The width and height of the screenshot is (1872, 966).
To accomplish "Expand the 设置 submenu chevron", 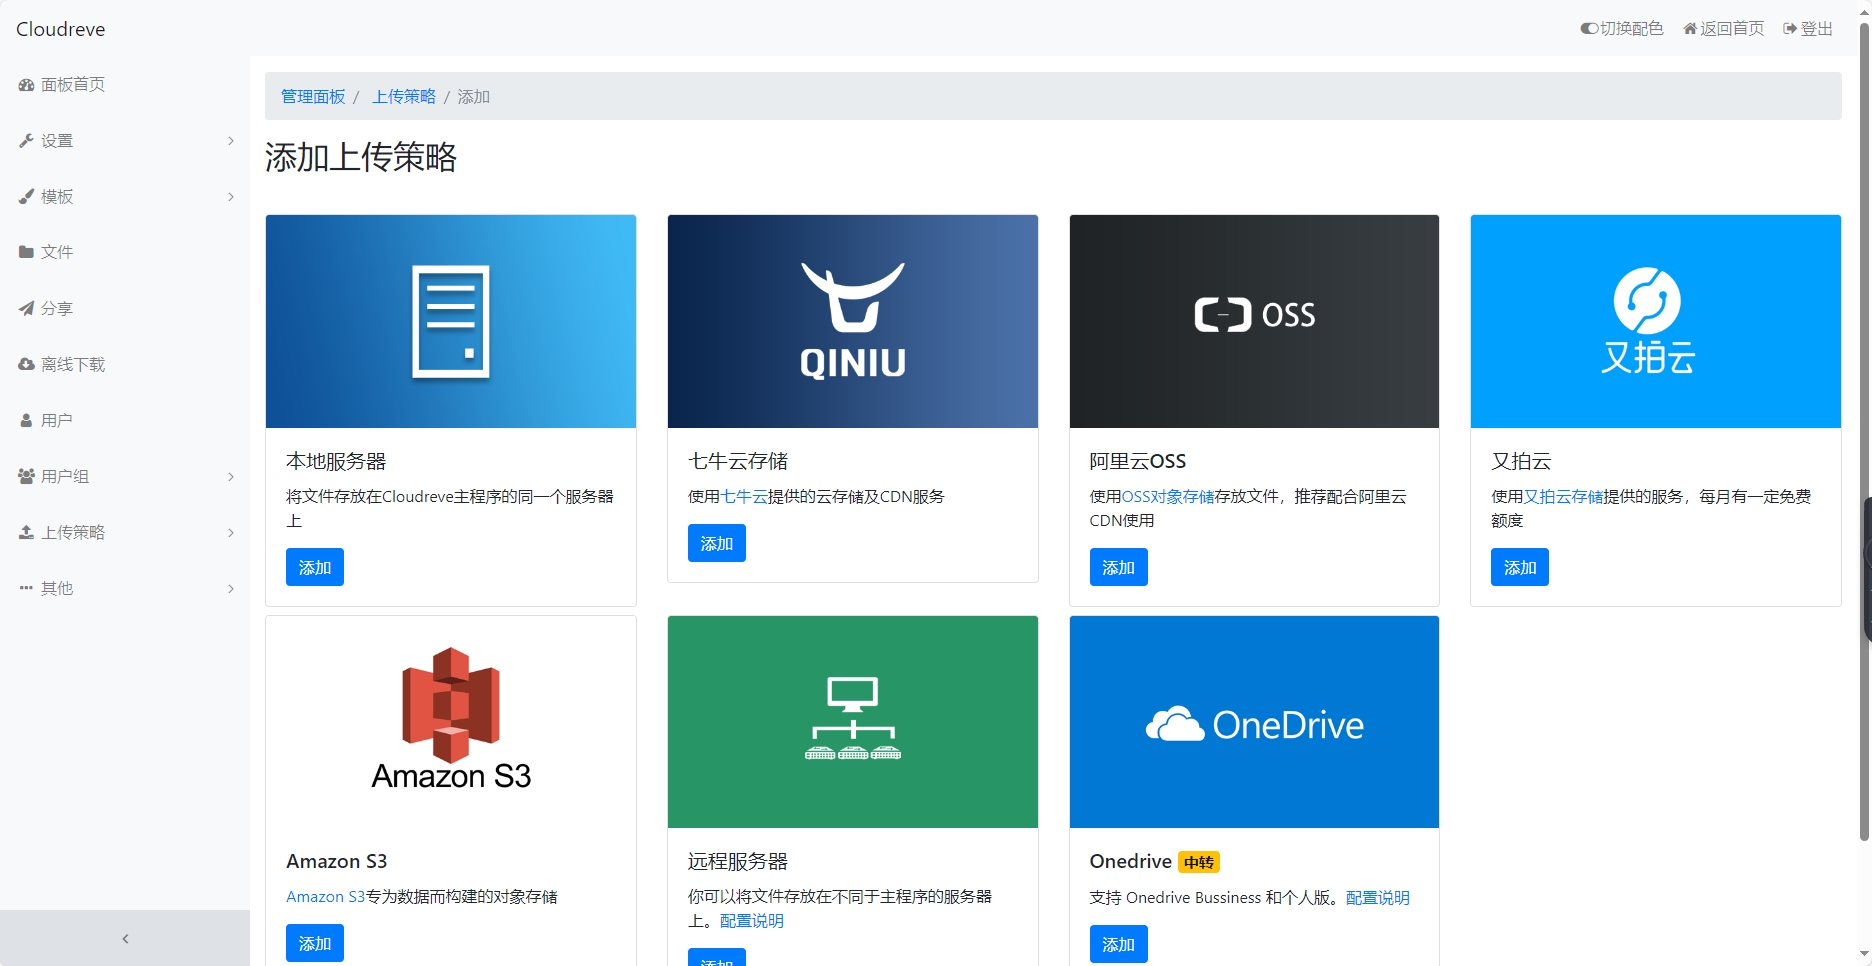I will click(x=231, y=141).
